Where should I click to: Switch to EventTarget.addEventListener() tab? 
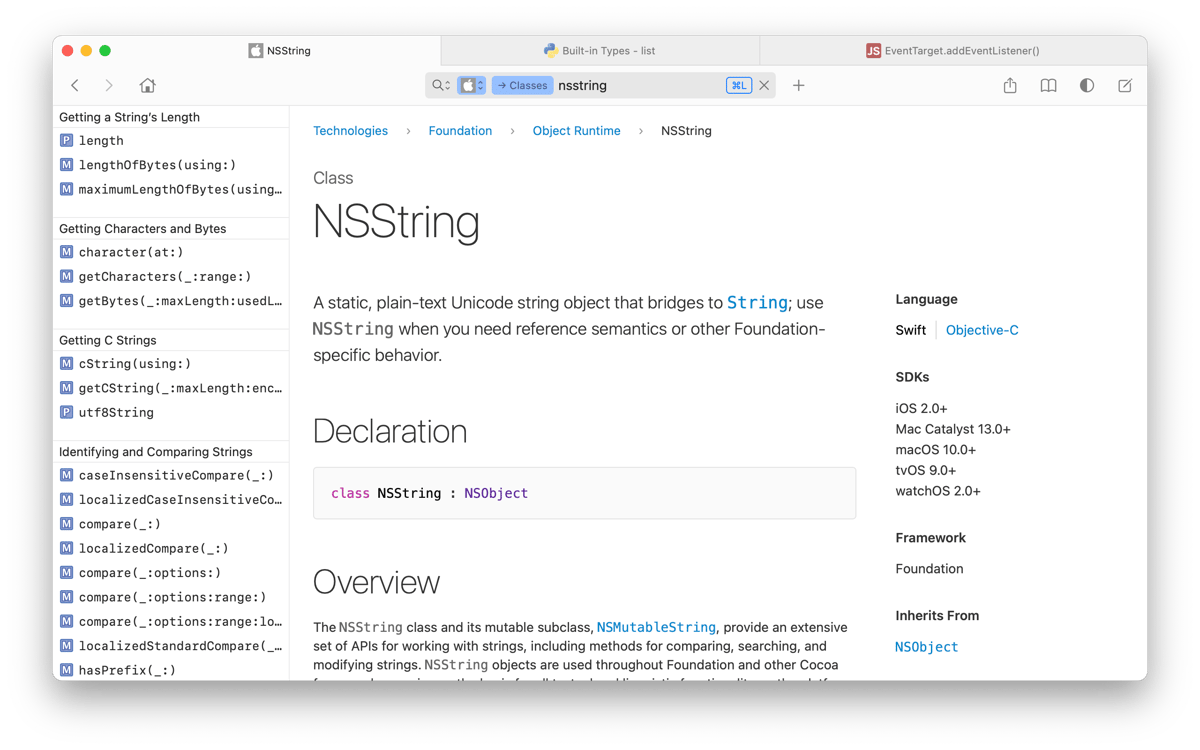953,50
